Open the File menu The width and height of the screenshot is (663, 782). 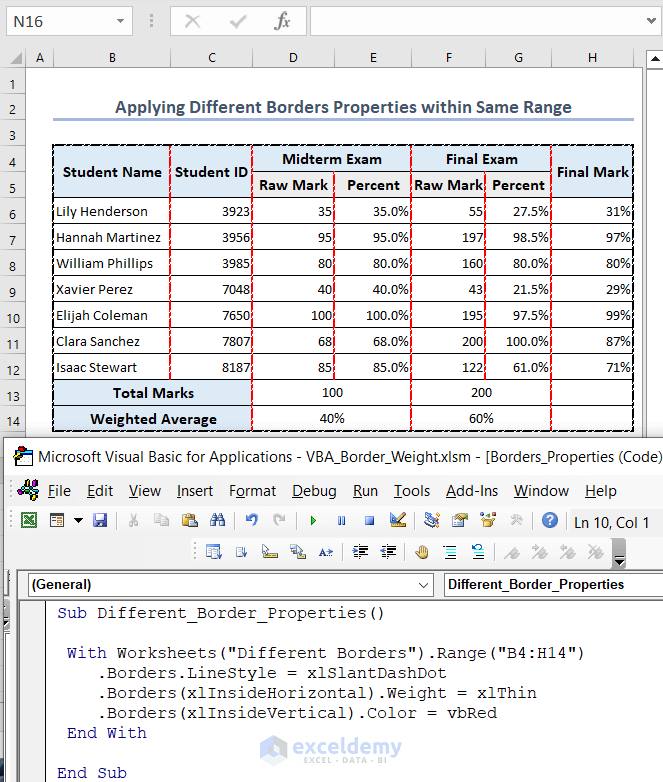[59, 491]
